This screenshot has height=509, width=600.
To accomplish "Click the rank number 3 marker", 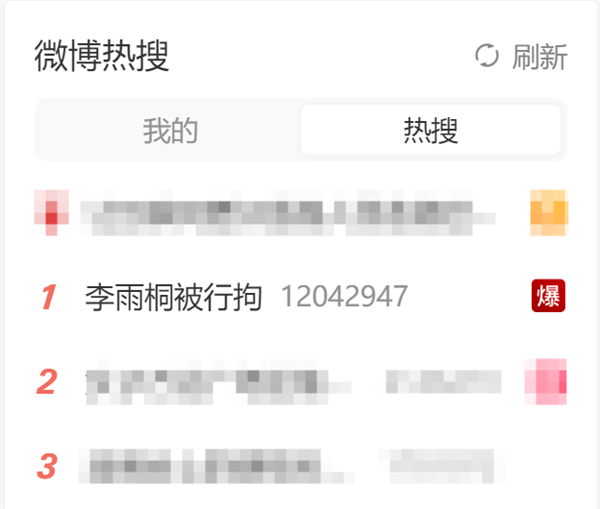I will pyautogui.click(x=47, y=466).
